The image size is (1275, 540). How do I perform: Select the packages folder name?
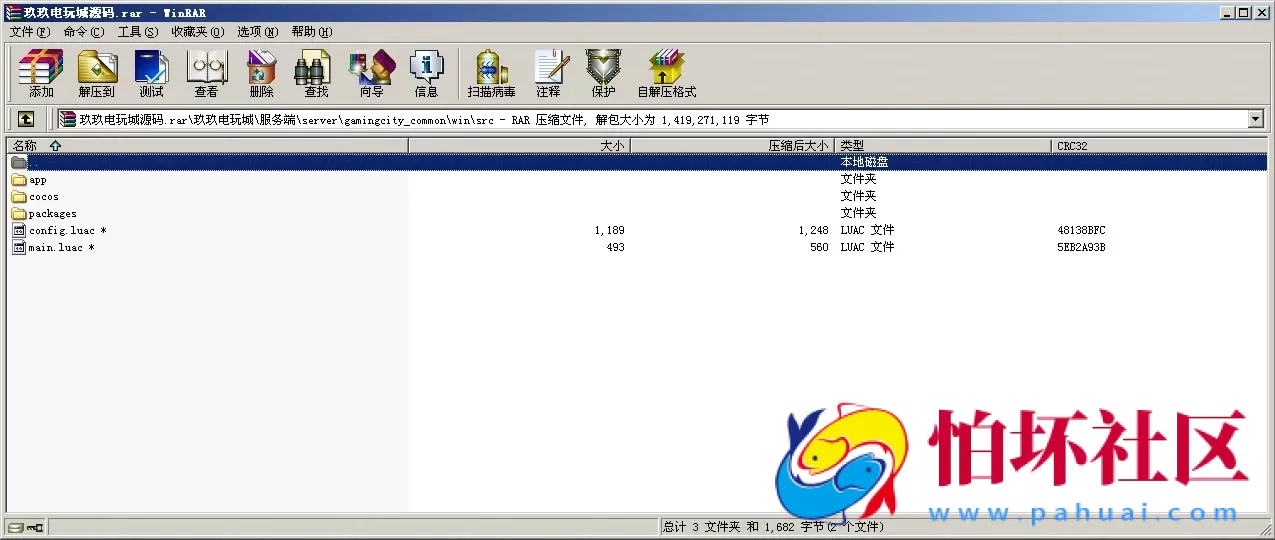(53, 214)
